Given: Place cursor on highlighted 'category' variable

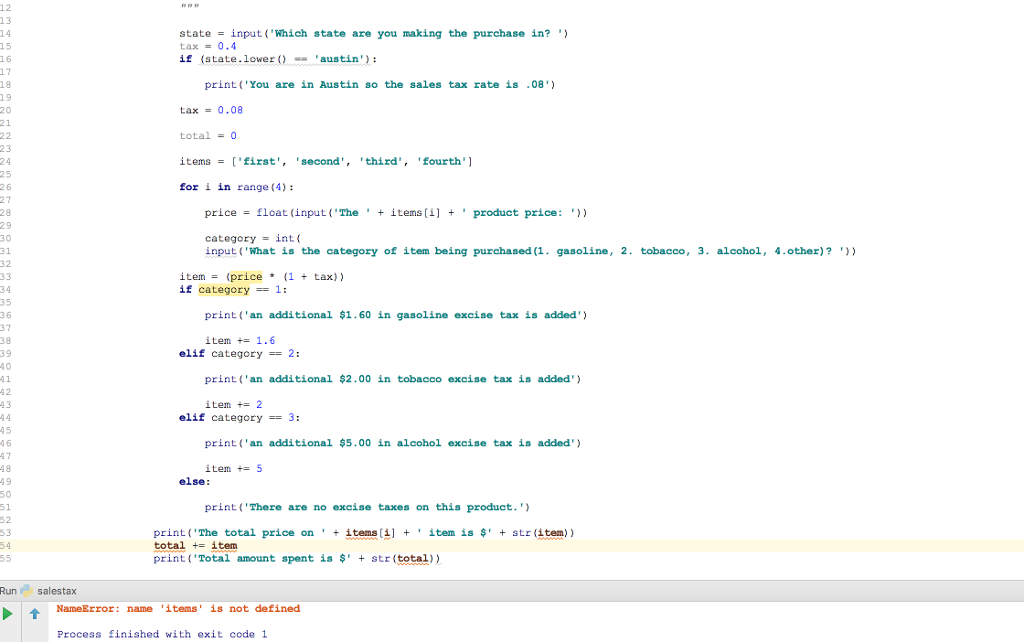Looking at the screenshot, I should (x=223, y=289).
